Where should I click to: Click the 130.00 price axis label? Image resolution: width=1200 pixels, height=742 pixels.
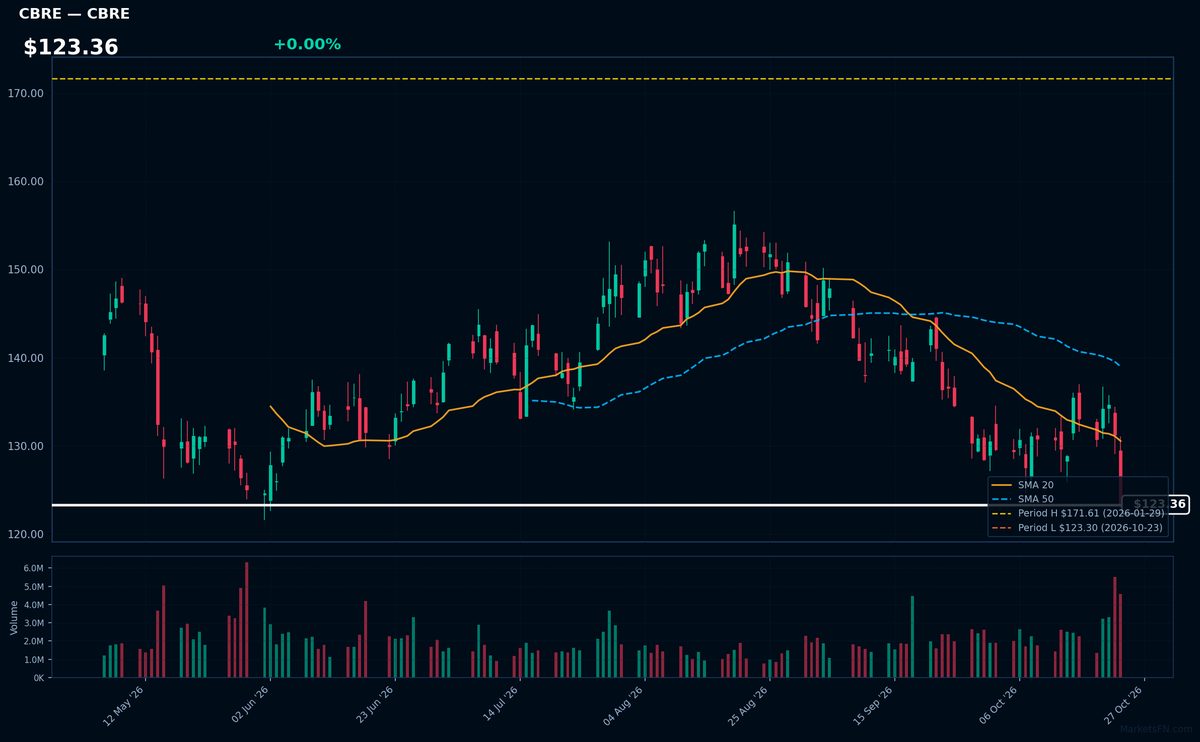27,446
